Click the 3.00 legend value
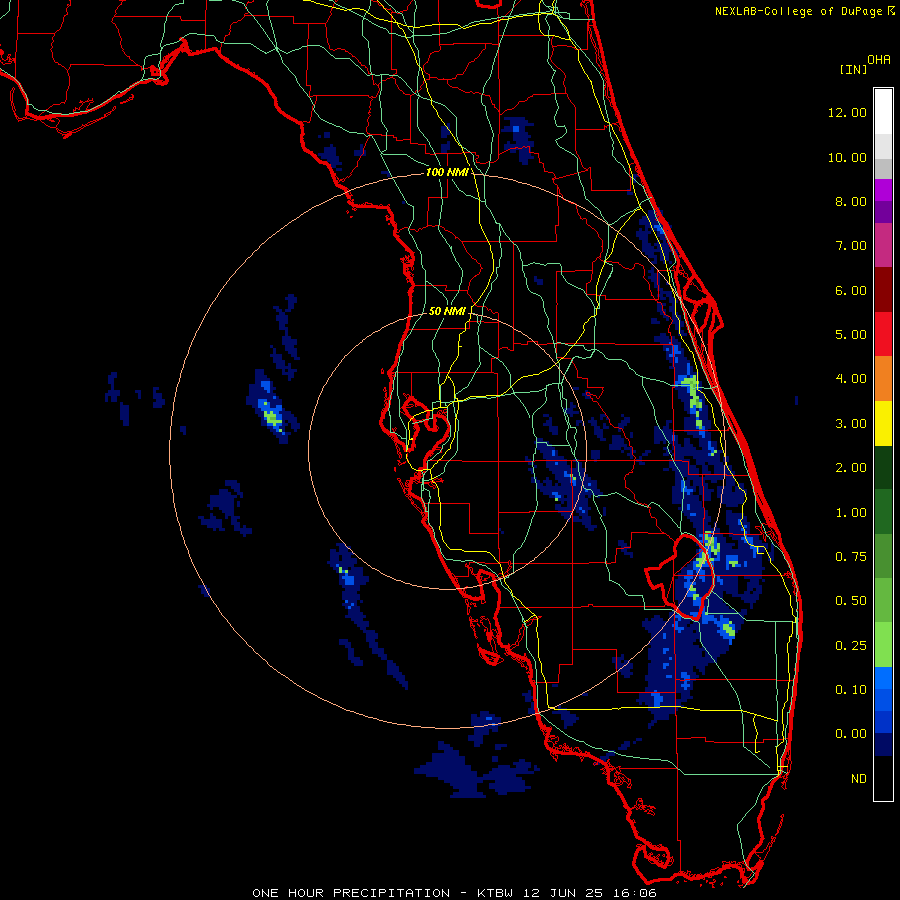Image resolution: width=900 pixels, height=900 pixels. click(x=851, y=424)
